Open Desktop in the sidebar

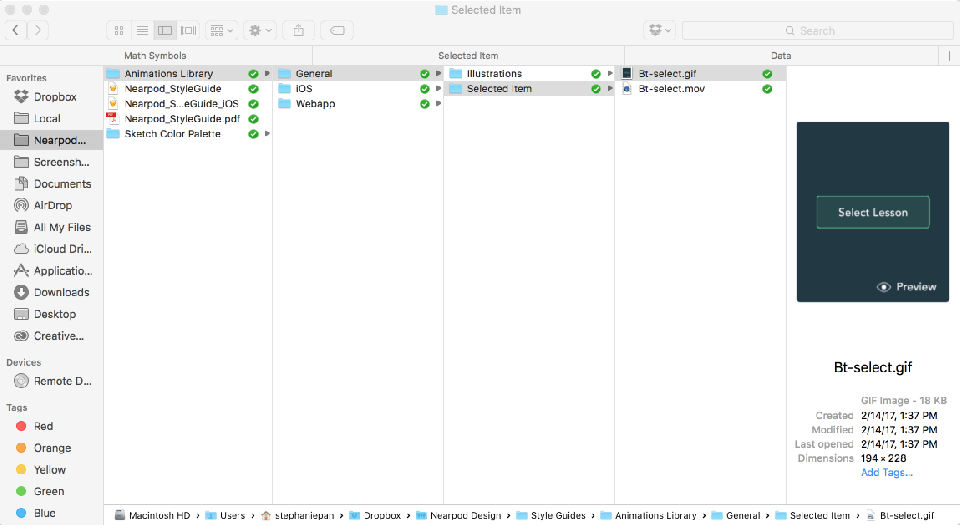(51, 314)
